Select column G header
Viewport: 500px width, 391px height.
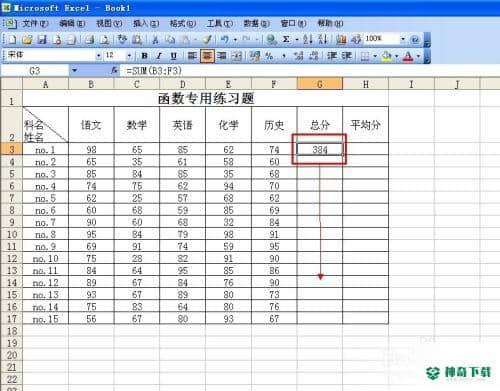pos(319,84)
